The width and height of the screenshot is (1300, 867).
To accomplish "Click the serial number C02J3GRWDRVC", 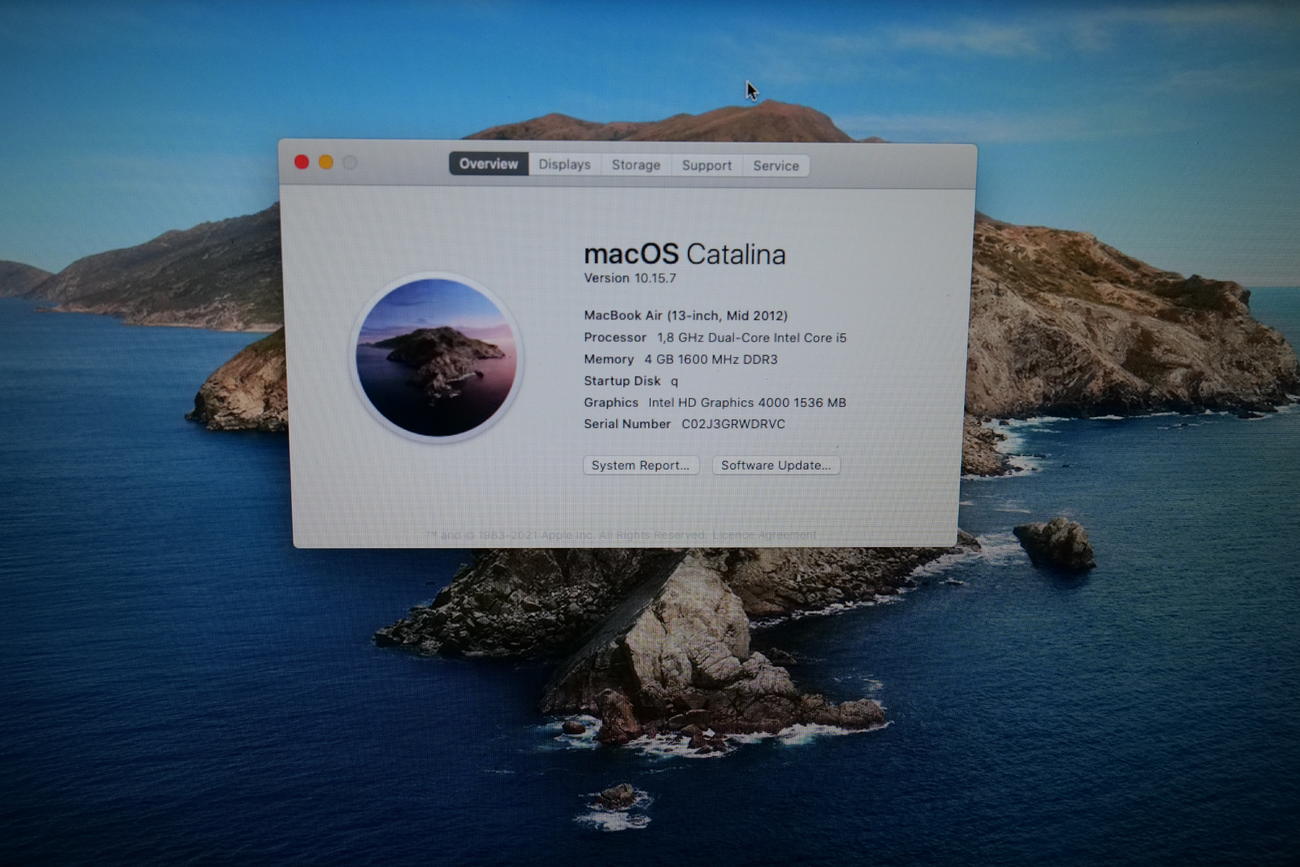I will 733,424.
